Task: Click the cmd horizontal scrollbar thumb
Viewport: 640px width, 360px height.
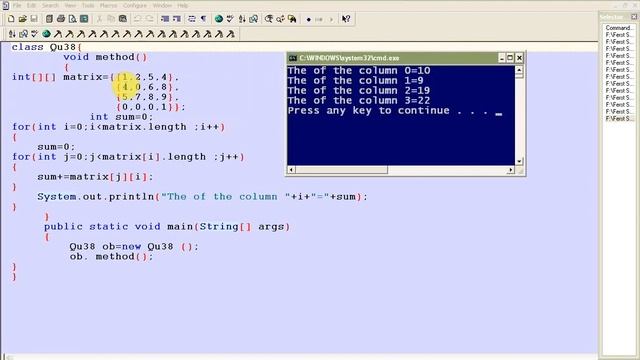Action: [x=341, y=170]
